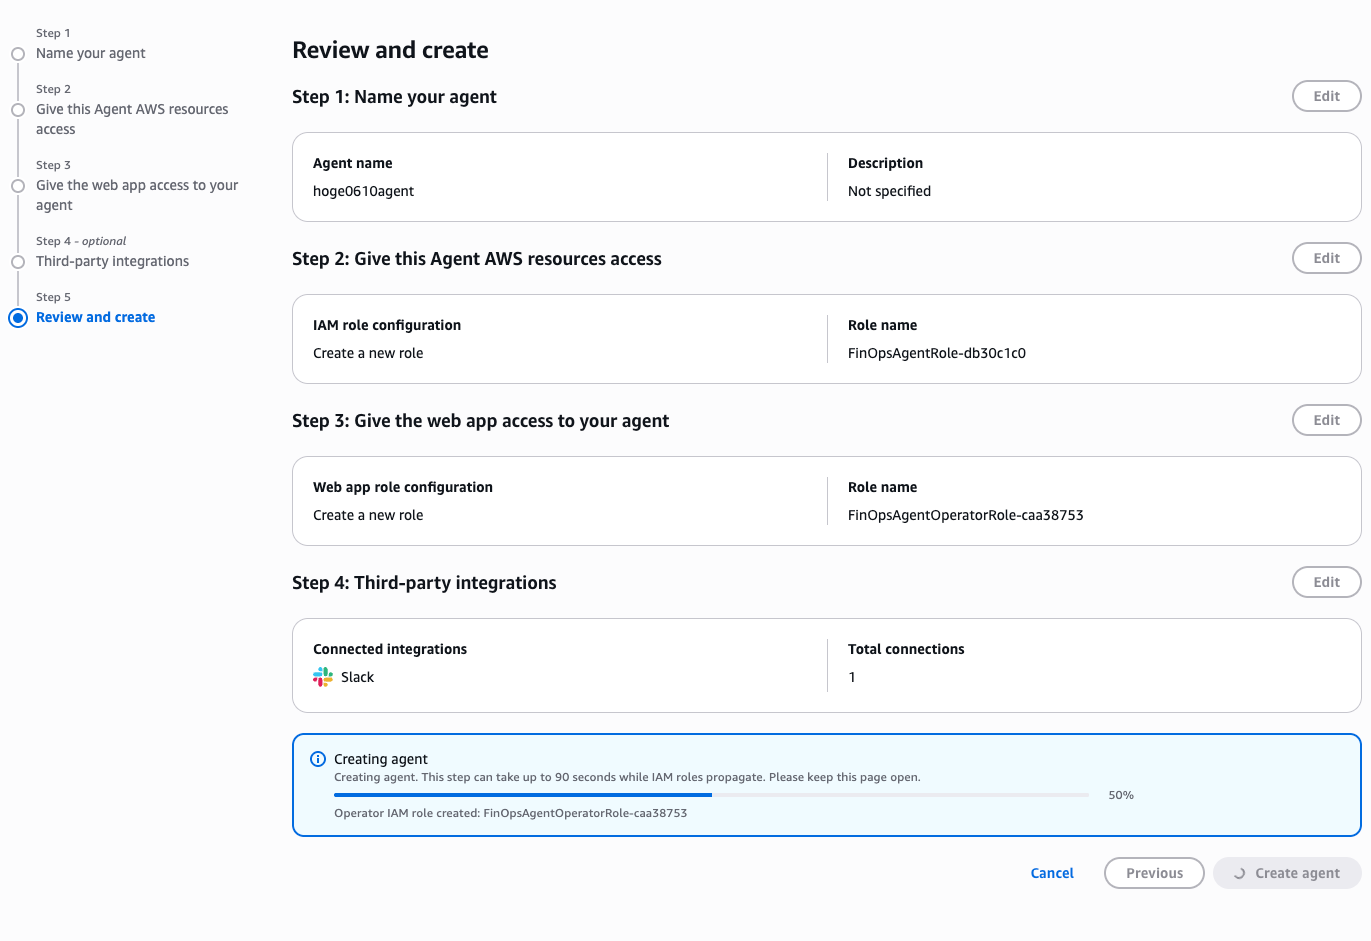1371x941 pixels.
Task: Cancel the agent creation
Action: tap(1052, 873)
